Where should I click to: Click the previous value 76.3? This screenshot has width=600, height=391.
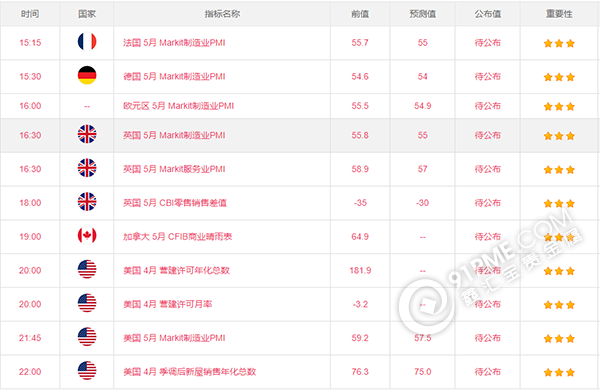(x=360, y=371)
